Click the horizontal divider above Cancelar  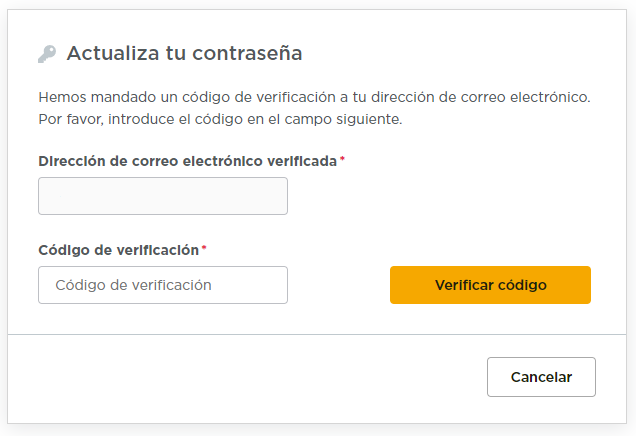pyautogui.click(x=318, y=334)
